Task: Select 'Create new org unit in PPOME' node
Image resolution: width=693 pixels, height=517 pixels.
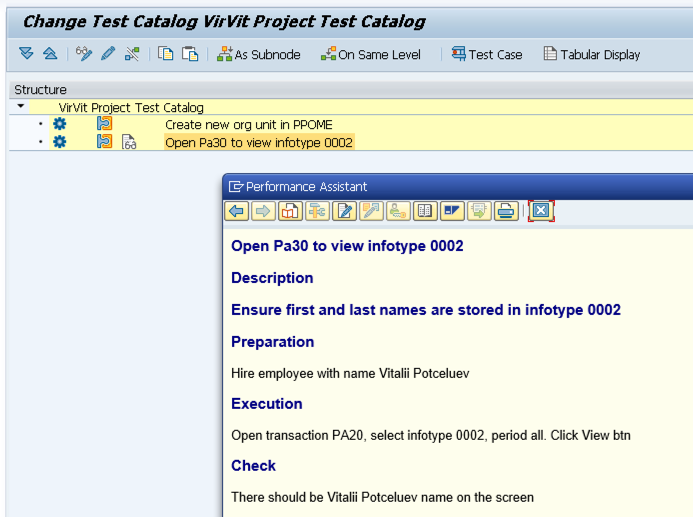Action: pyautogui.click(x=249, y=125)
